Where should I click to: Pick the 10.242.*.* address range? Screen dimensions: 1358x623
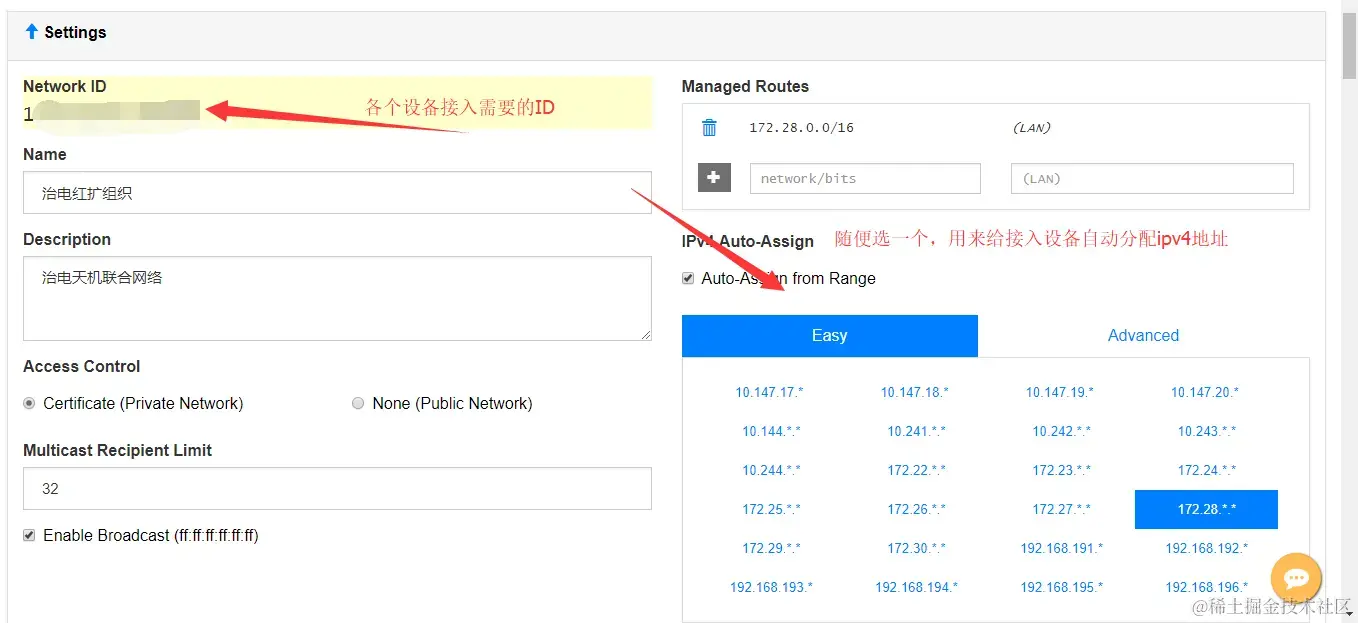pos(1061,431)
